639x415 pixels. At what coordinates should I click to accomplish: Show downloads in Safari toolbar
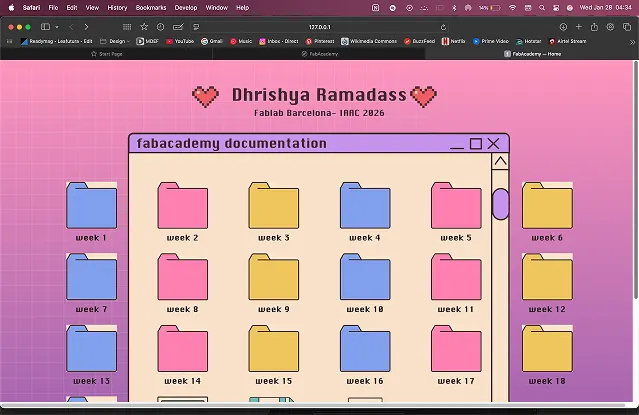tap(563, 27)
